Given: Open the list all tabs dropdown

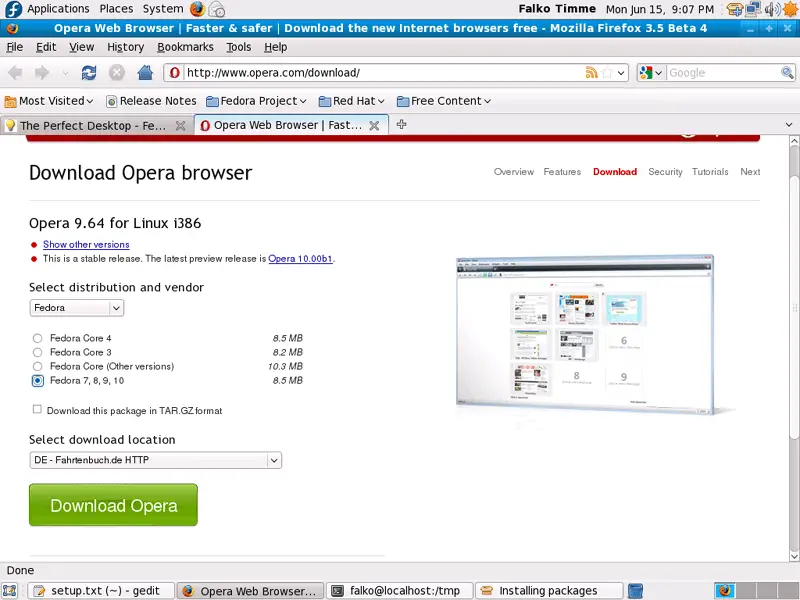Looking at the screenshot, I should tap(789, 124).
